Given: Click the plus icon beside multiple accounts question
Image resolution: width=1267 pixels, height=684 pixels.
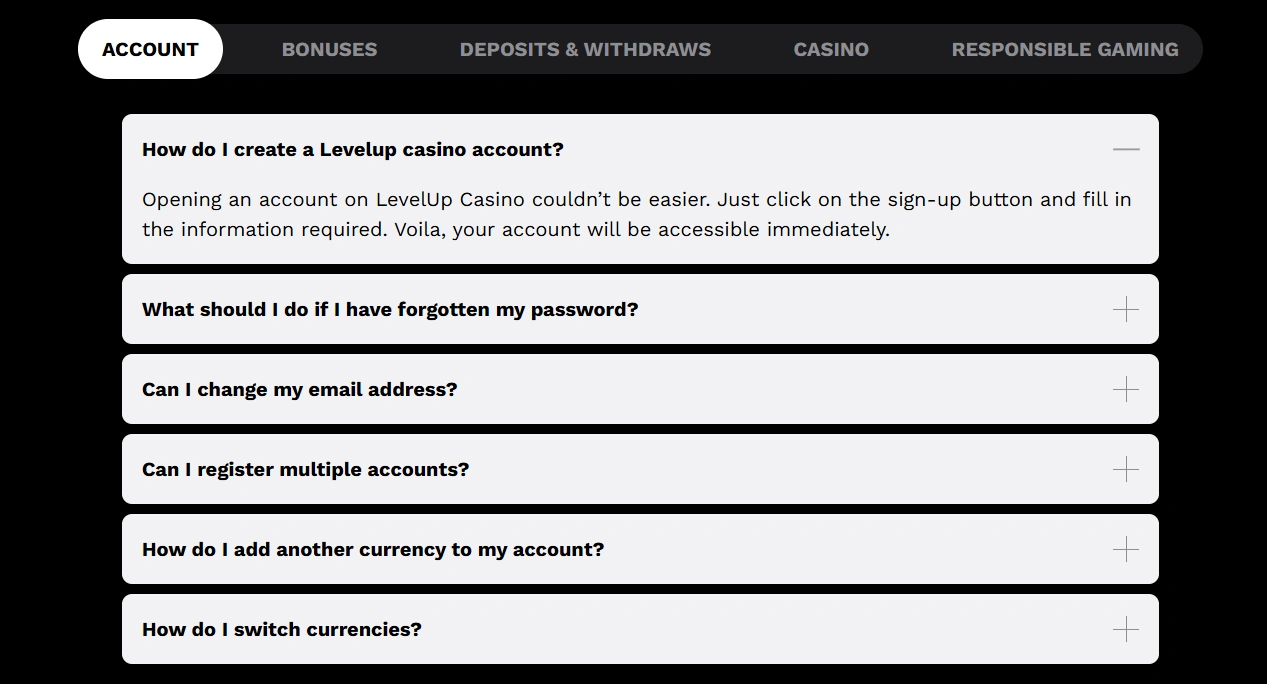Looking at the screenshot, I should coord(1126,469).
